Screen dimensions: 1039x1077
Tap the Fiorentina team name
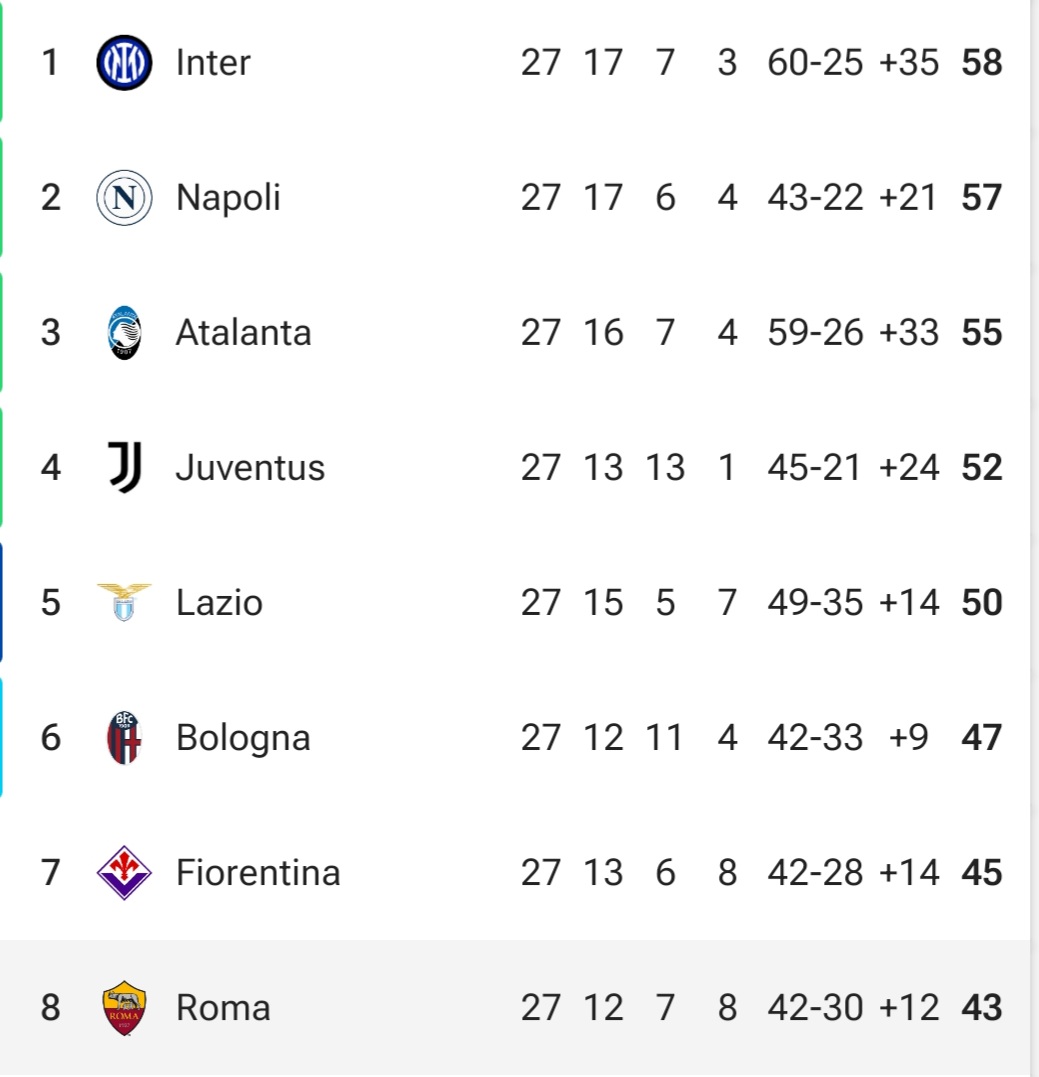pyautogui.click(x=258, y=872)
